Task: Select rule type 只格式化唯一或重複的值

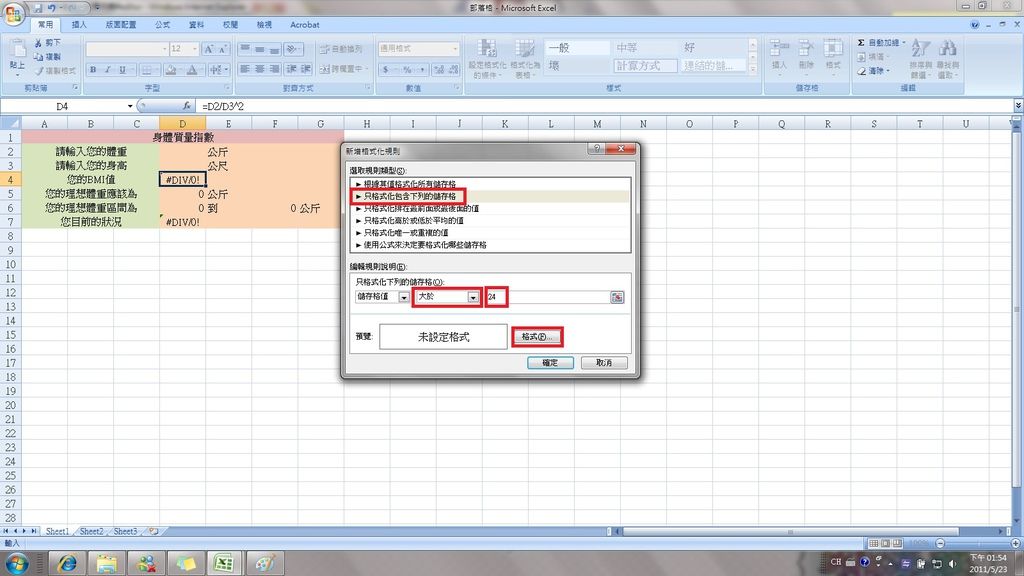Action: point(406,232)
